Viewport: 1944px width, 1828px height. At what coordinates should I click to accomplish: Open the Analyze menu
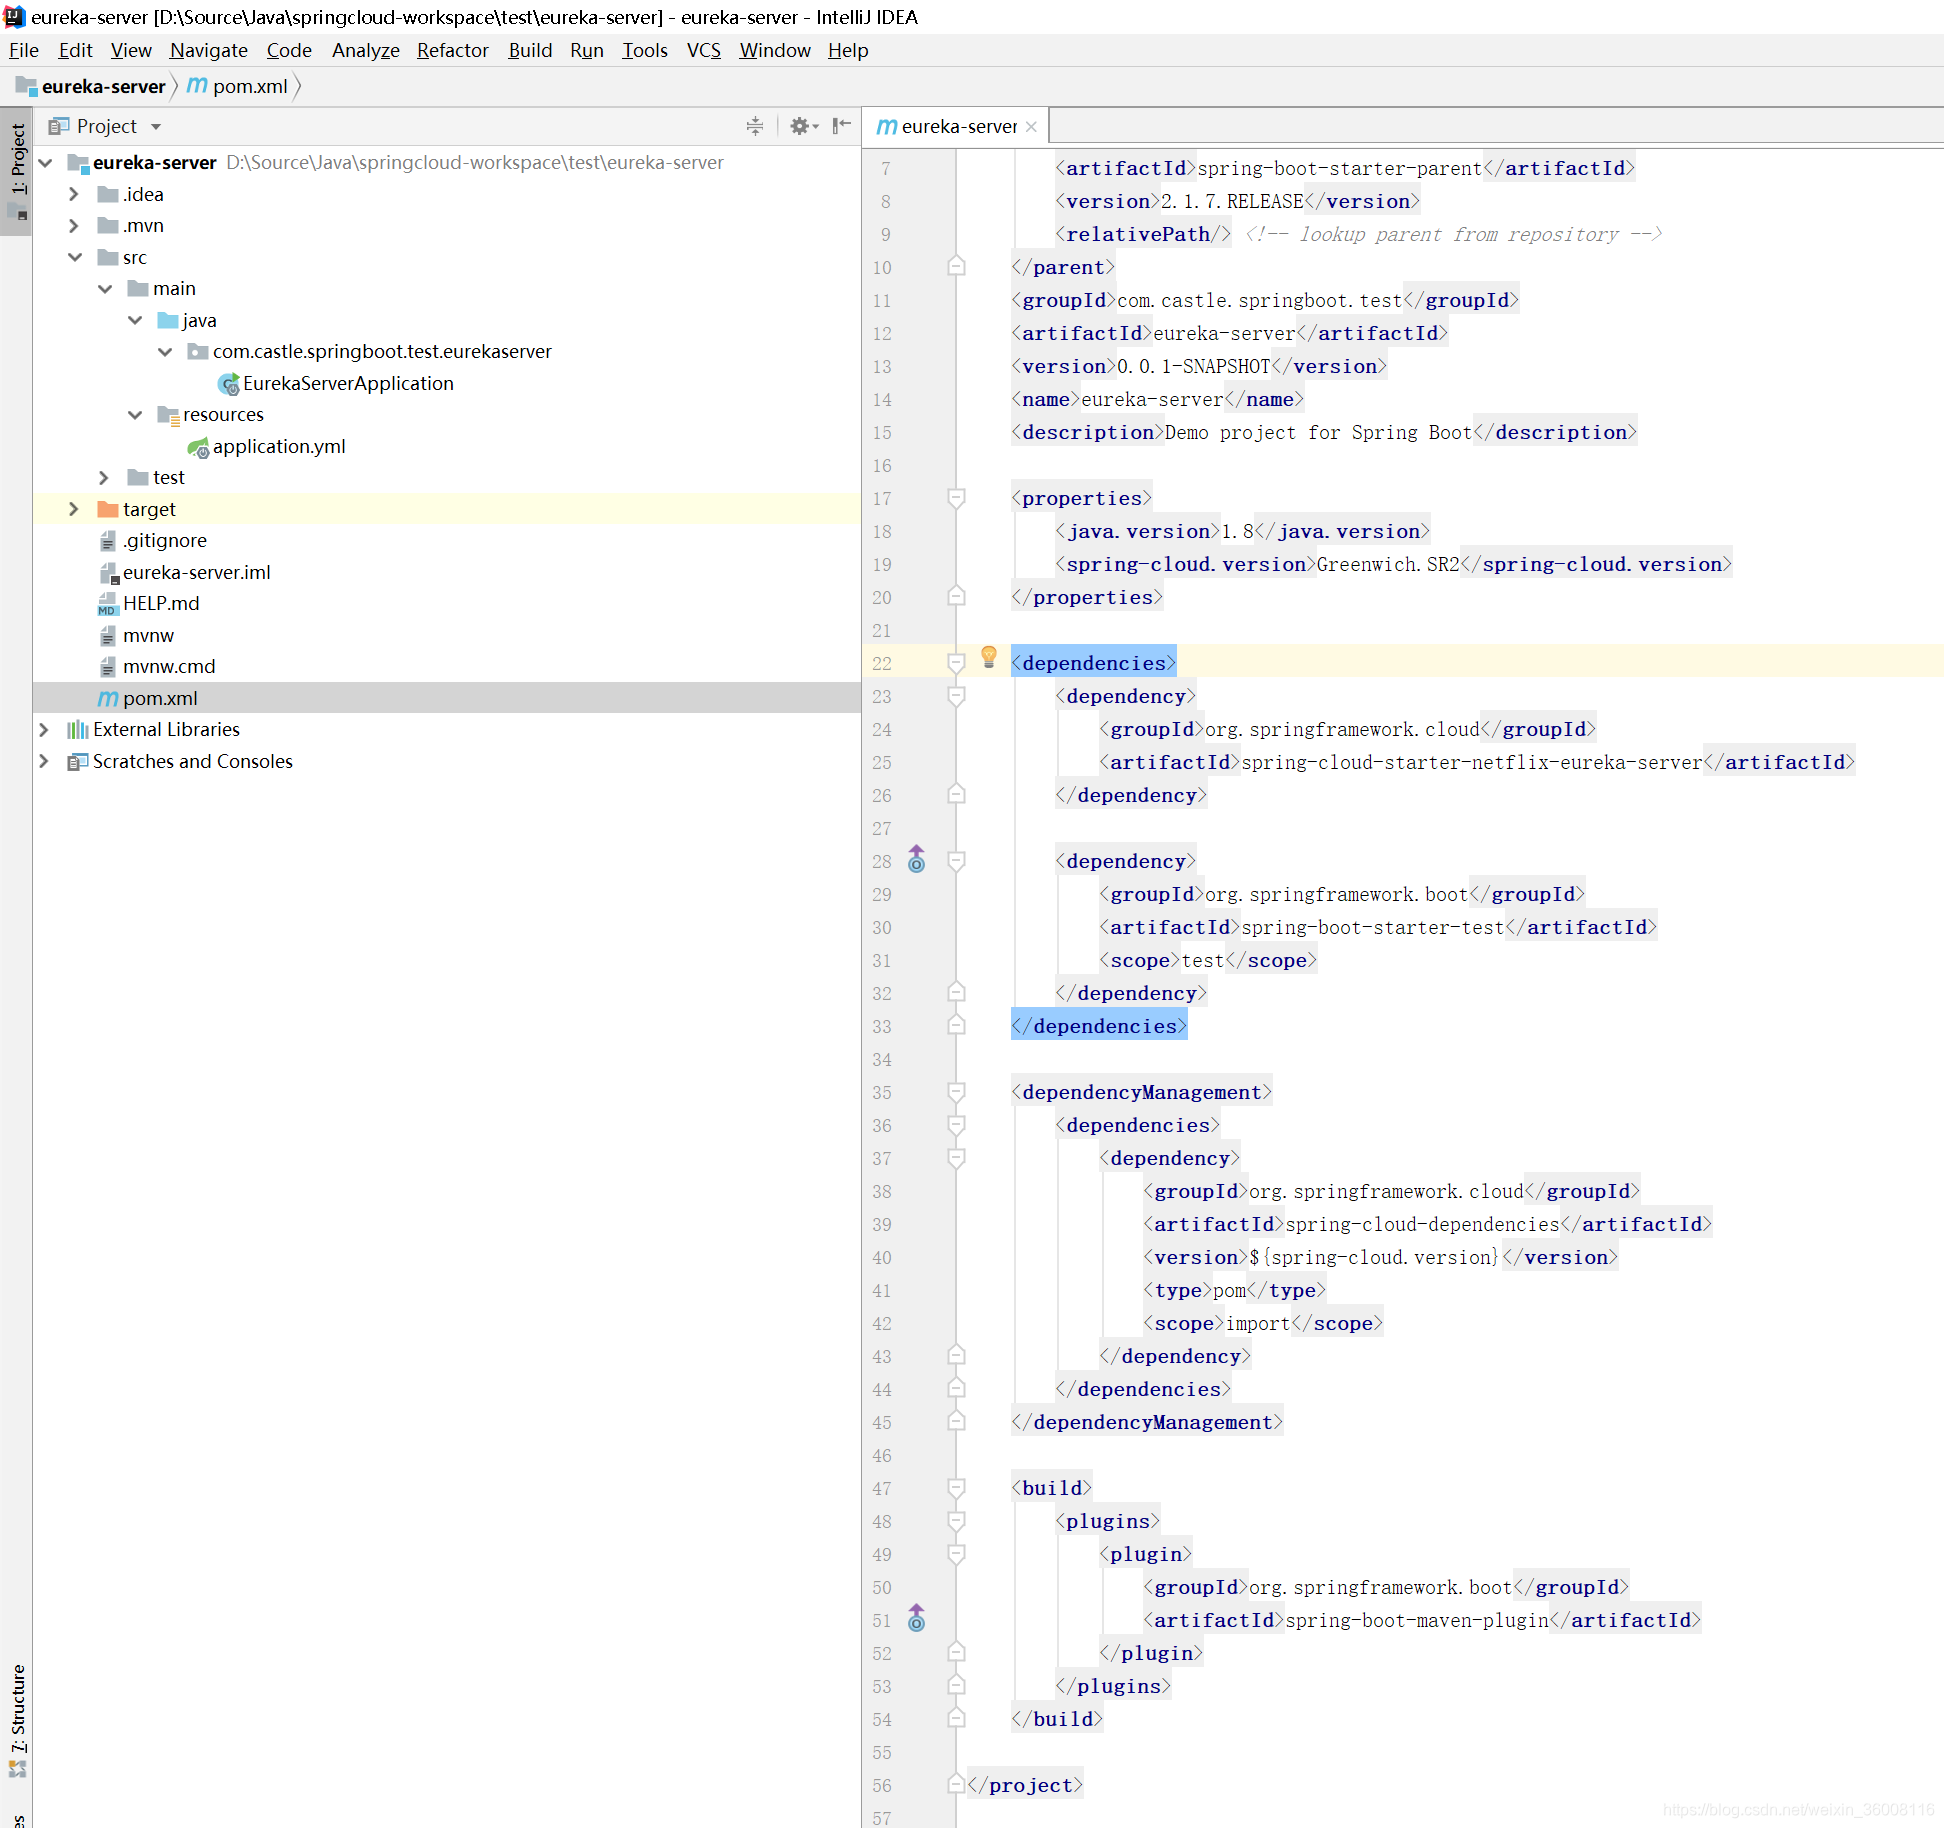click(x=366, y=50)
